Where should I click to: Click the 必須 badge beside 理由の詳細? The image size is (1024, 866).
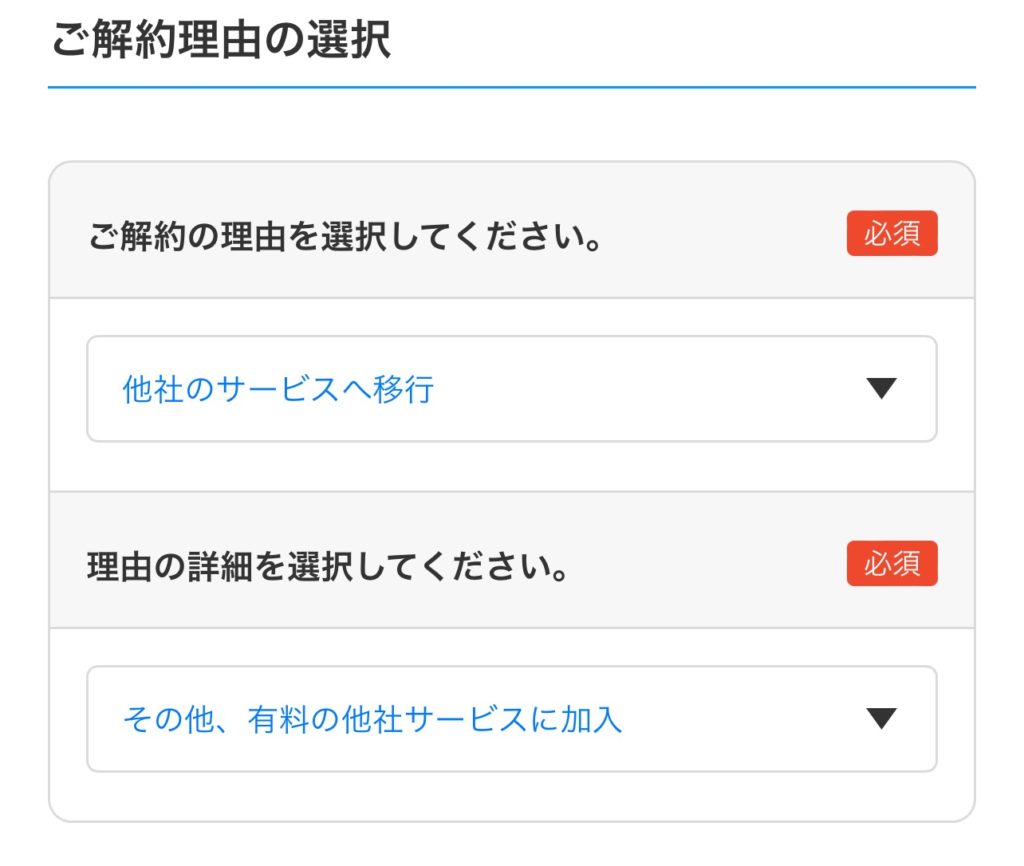point(891,563)
